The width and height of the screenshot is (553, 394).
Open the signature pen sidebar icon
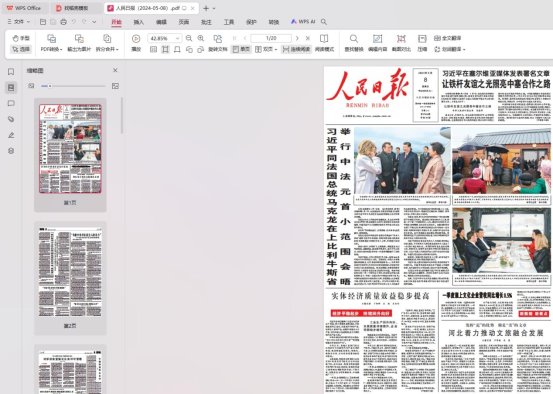coord(11,135)
